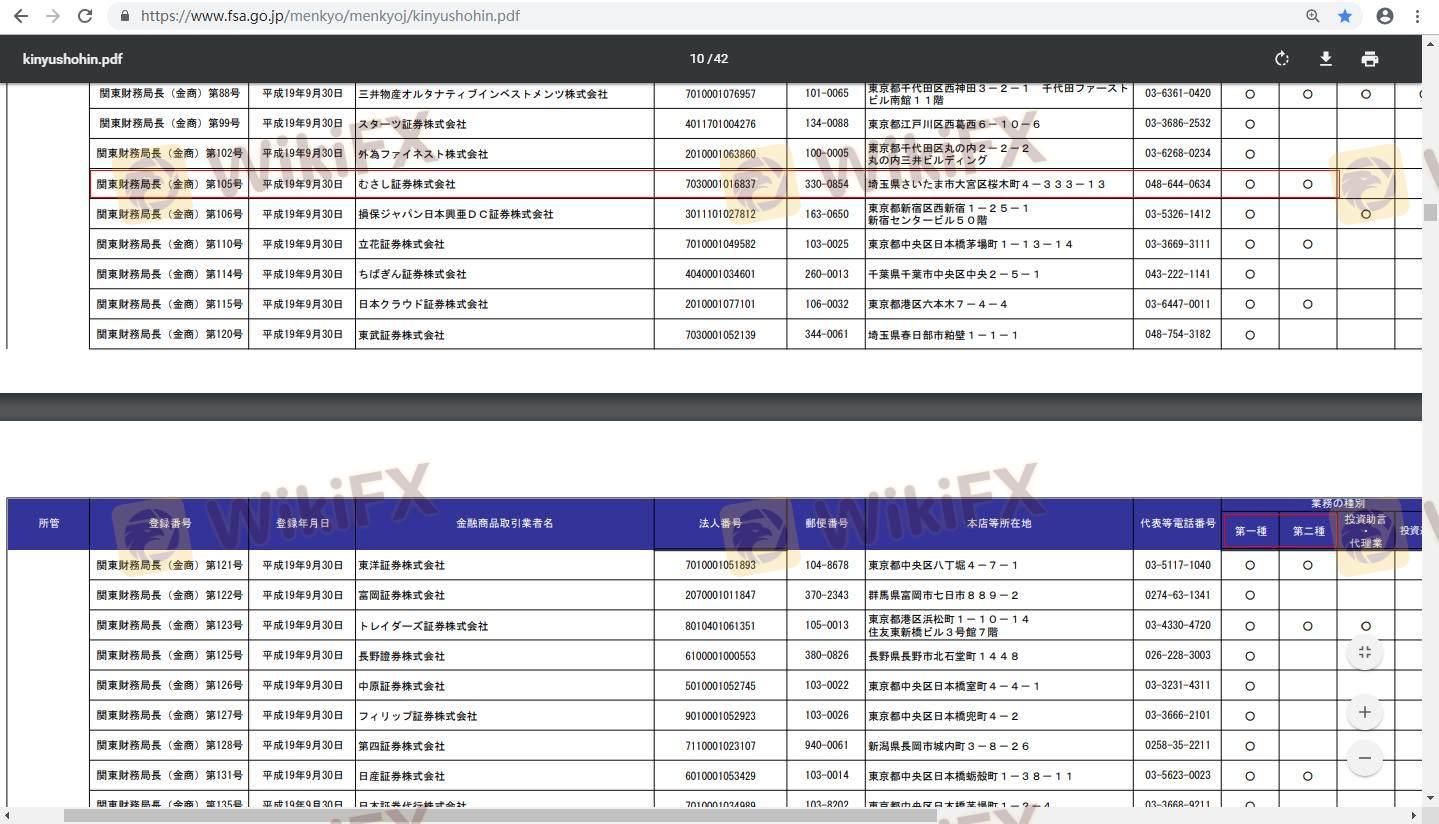
Task: Select company name 日産証券株式会社
Action: (401, 776)
